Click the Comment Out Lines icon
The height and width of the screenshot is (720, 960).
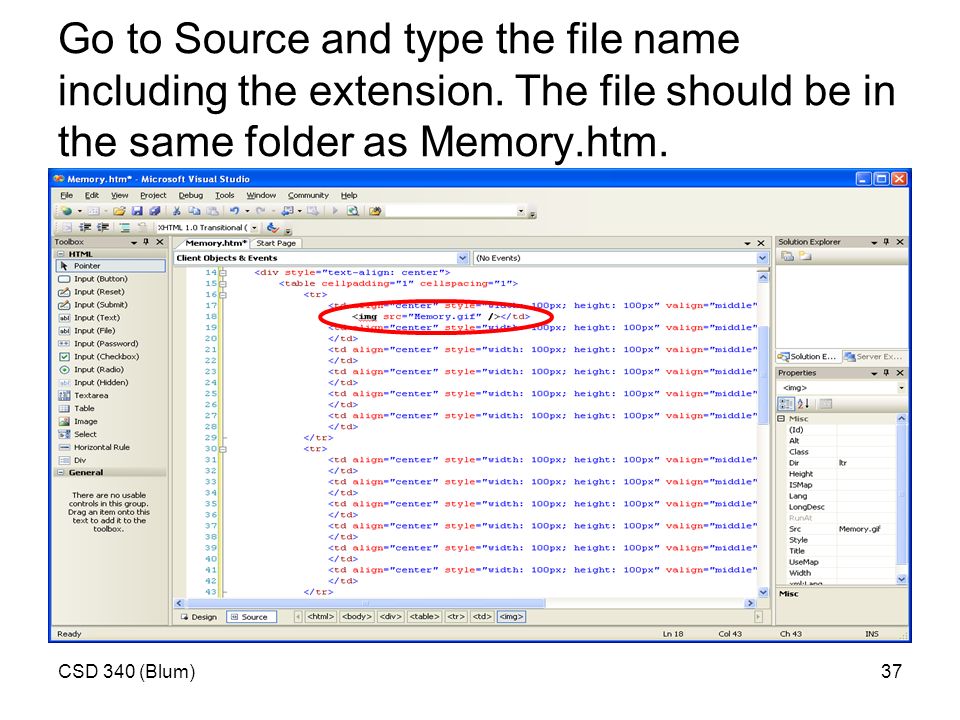[125, 228]
